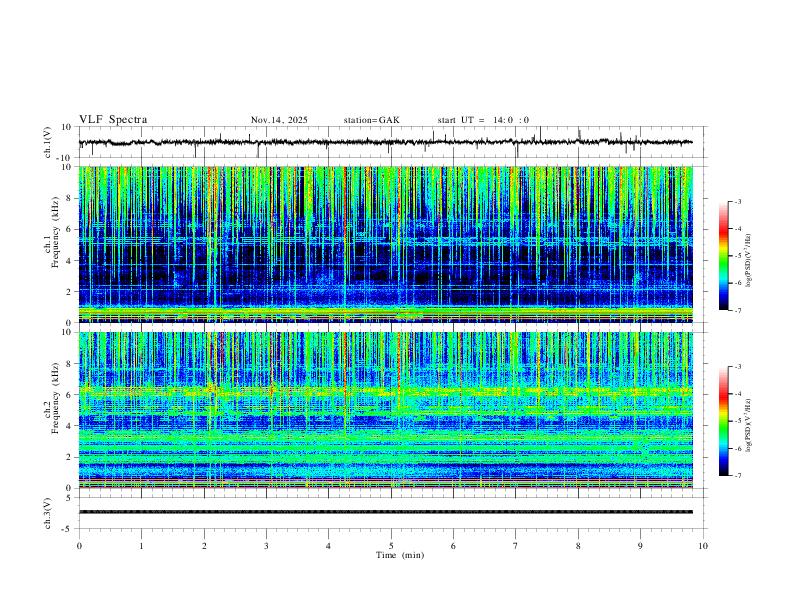Select the "Nov.14, 2025" date label
Viewport: 792px width, 612px height.
279,120
